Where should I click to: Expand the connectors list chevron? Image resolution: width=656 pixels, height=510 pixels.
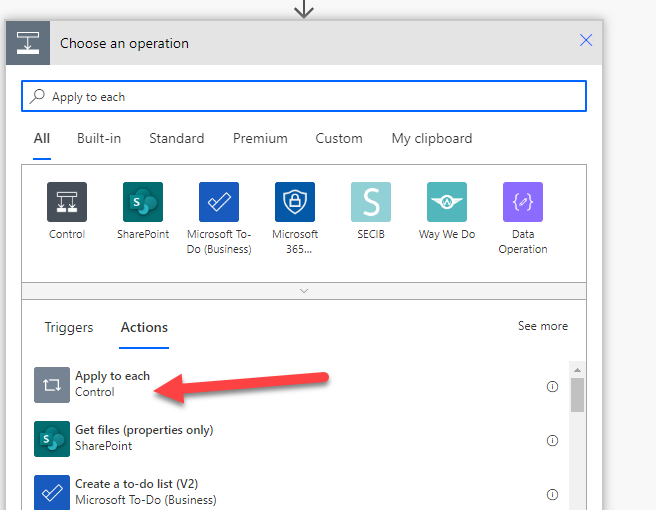(304, 291)
